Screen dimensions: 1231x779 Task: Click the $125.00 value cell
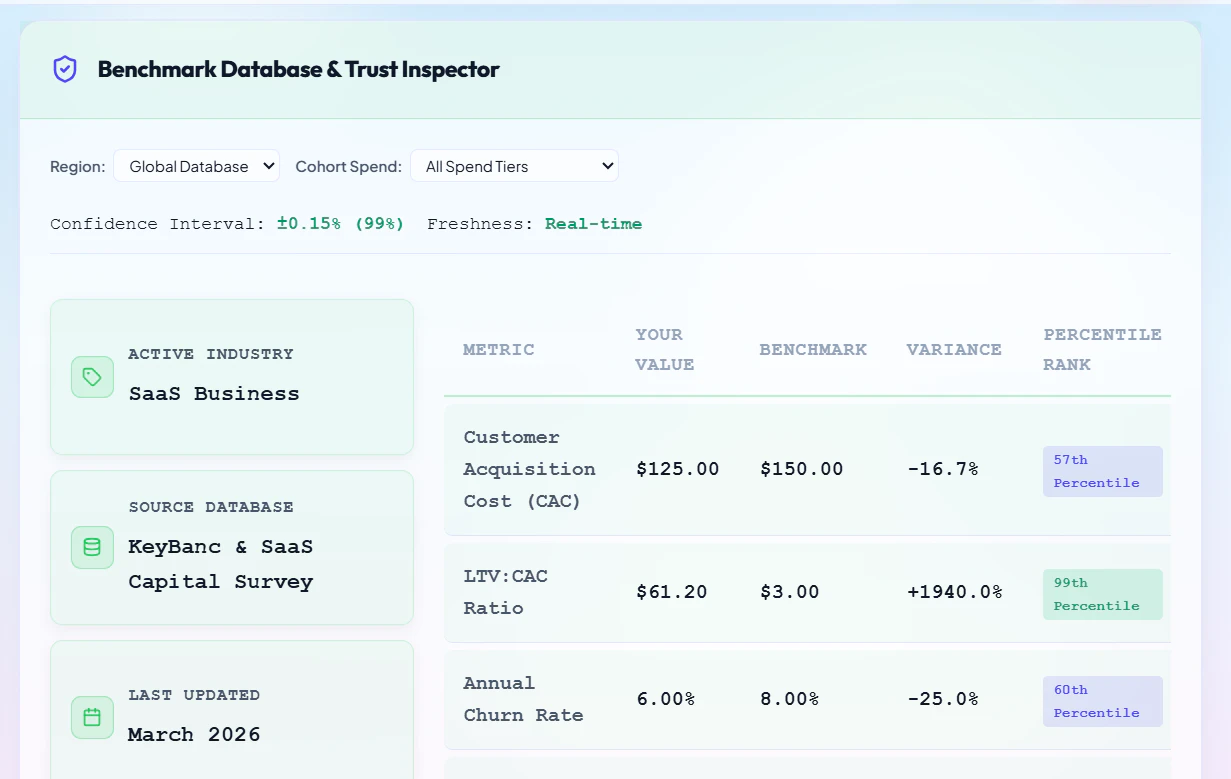pos(677,469)
